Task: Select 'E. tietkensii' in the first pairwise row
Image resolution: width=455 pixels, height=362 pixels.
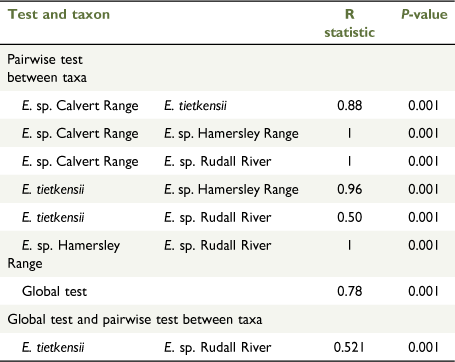Action: click(195, 106)
